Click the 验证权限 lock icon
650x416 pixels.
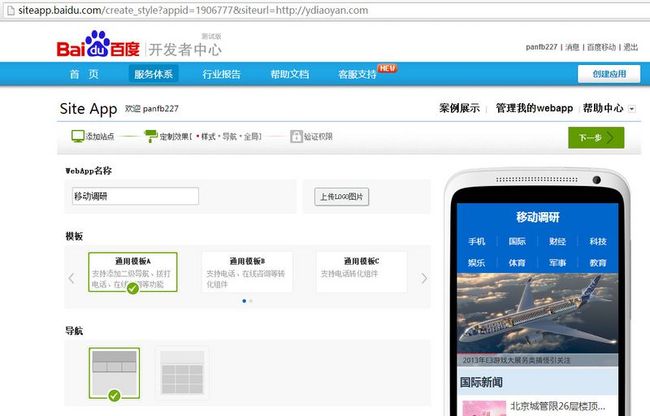(296, 136)
